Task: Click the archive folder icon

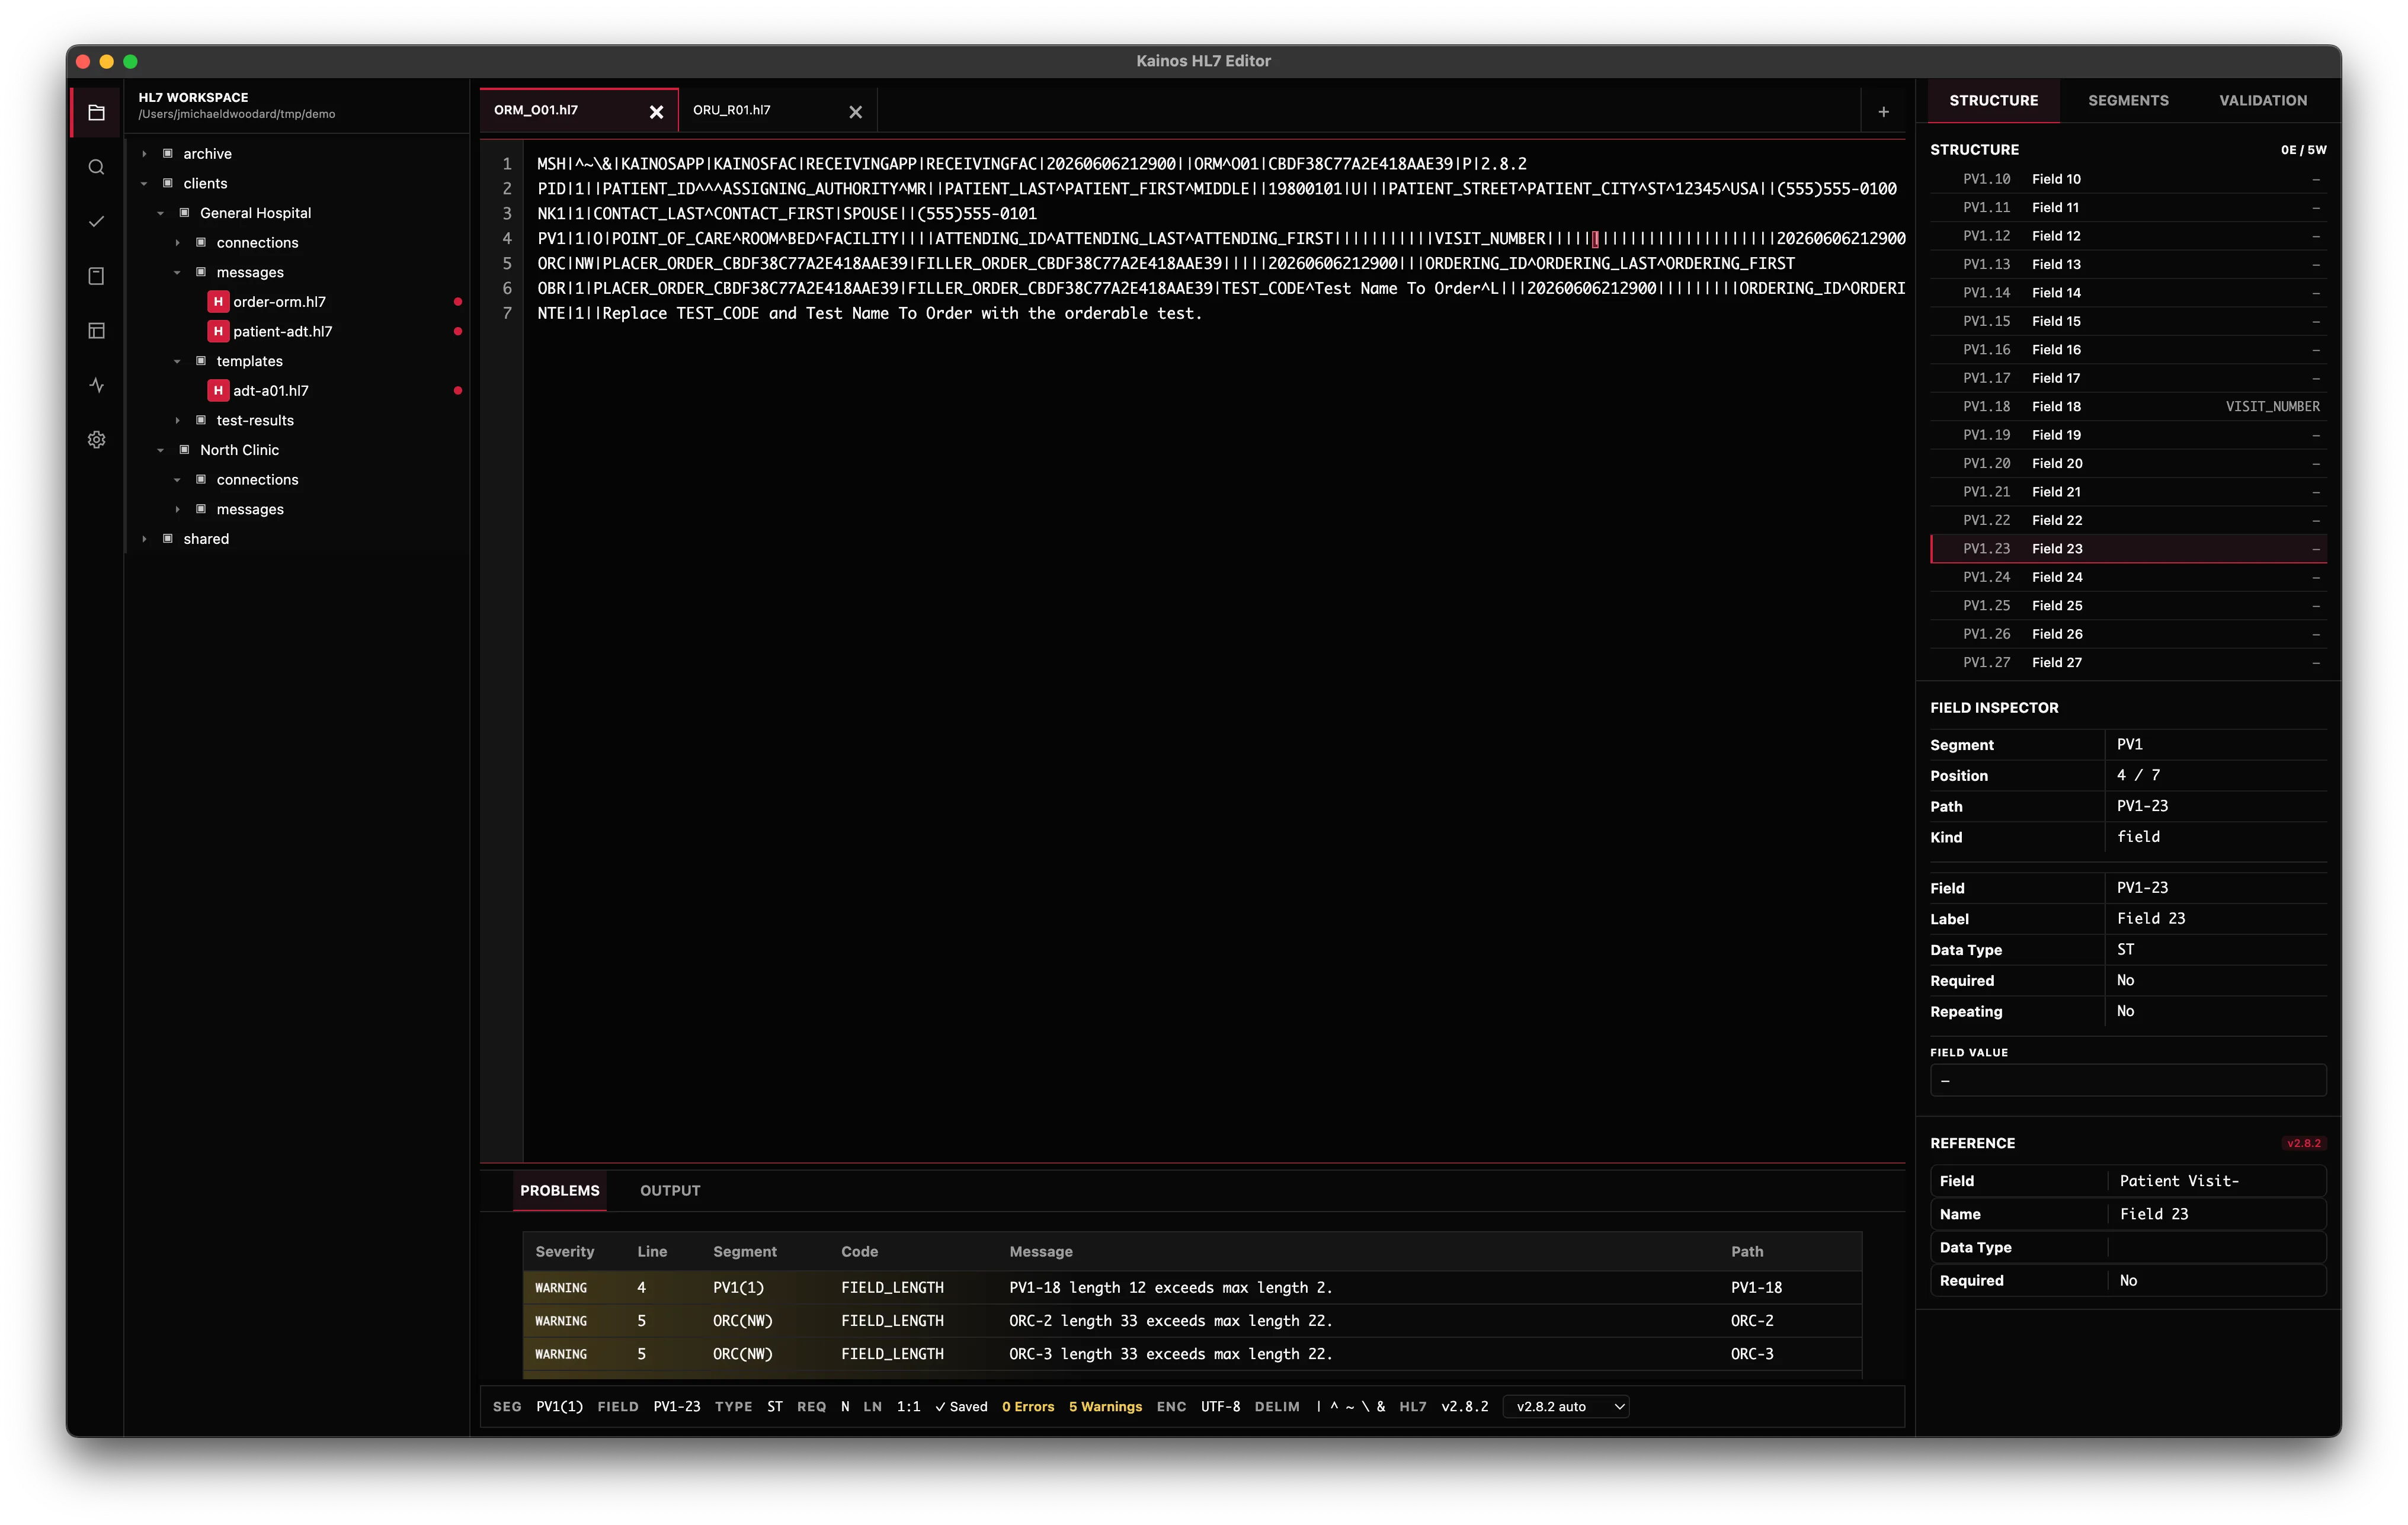Action: [x=168, y=153]
